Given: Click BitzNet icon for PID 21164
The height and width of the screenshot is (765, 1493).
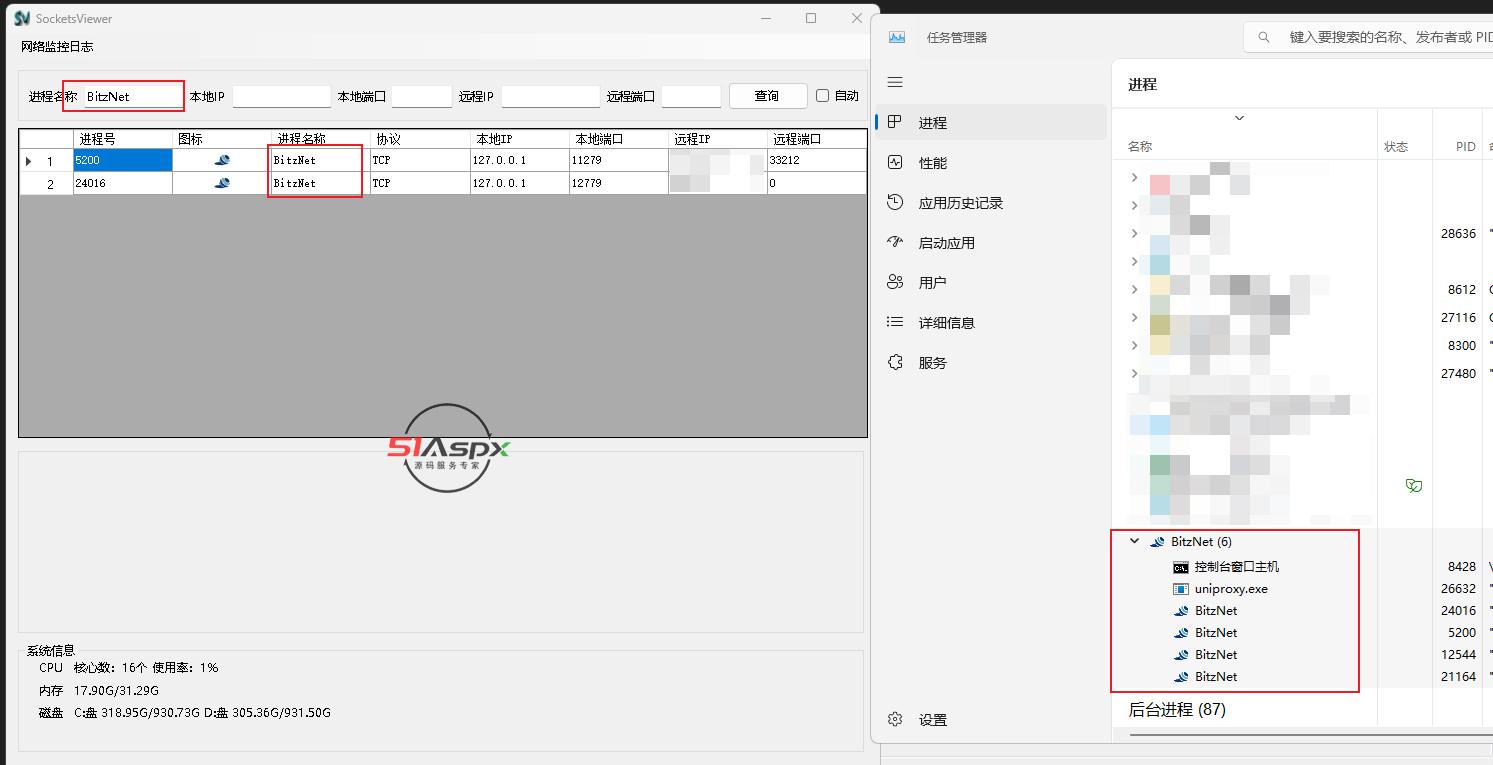Looking at the screenshot, I should point(1180,677).
